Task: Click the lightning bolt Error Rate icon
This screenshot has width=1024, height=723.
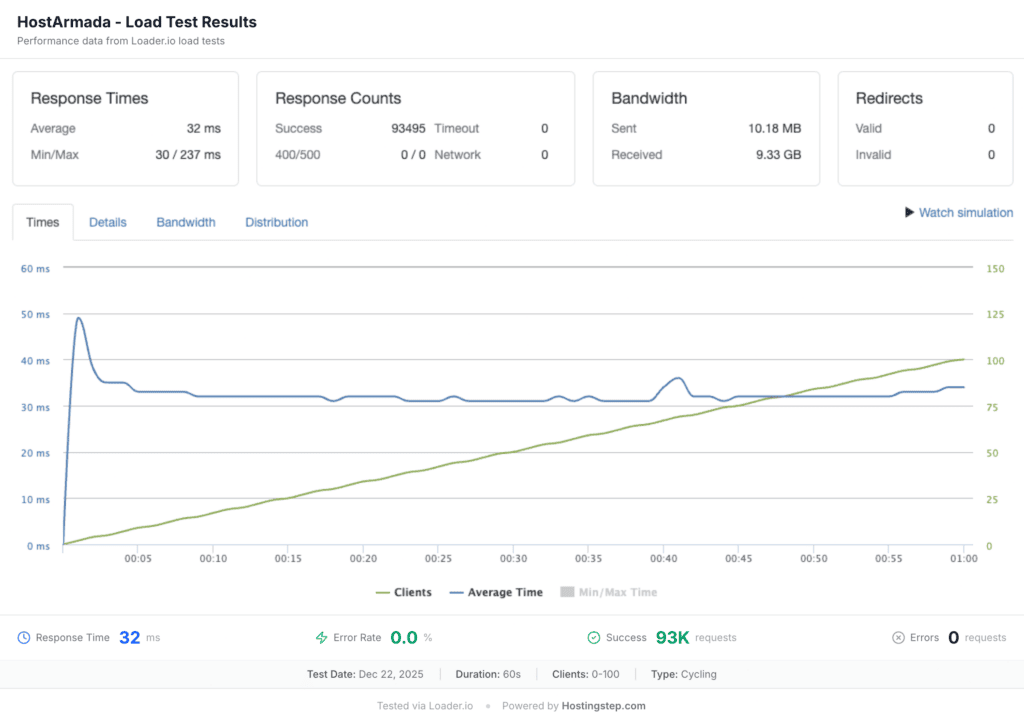Action: (x=322, y=638)
